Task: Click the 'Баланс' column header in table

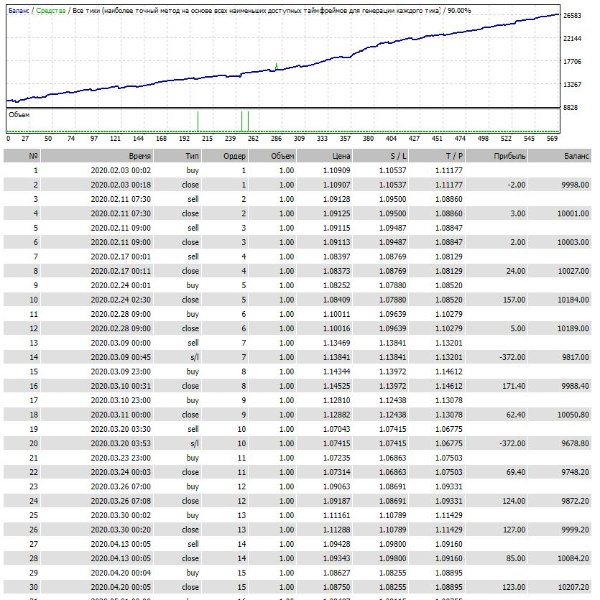Action: coord(559,156)
